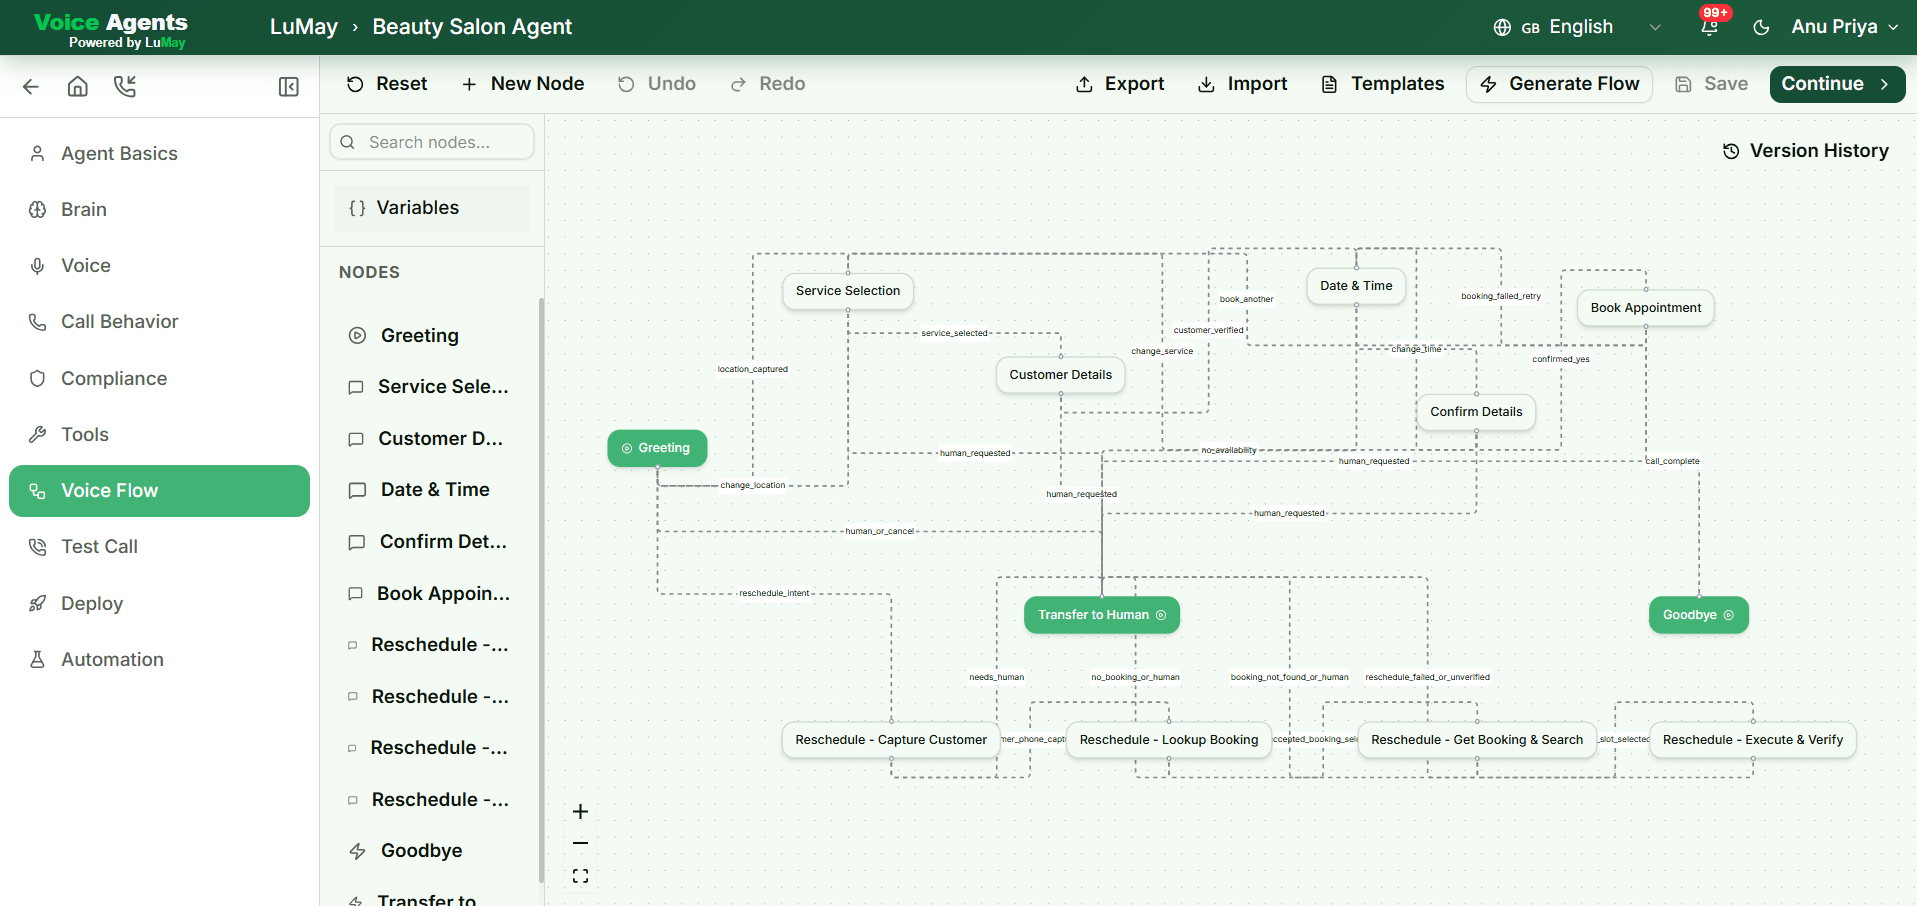Open Voice settings section
The image size is (1917, 906).
tap(160, 265)
